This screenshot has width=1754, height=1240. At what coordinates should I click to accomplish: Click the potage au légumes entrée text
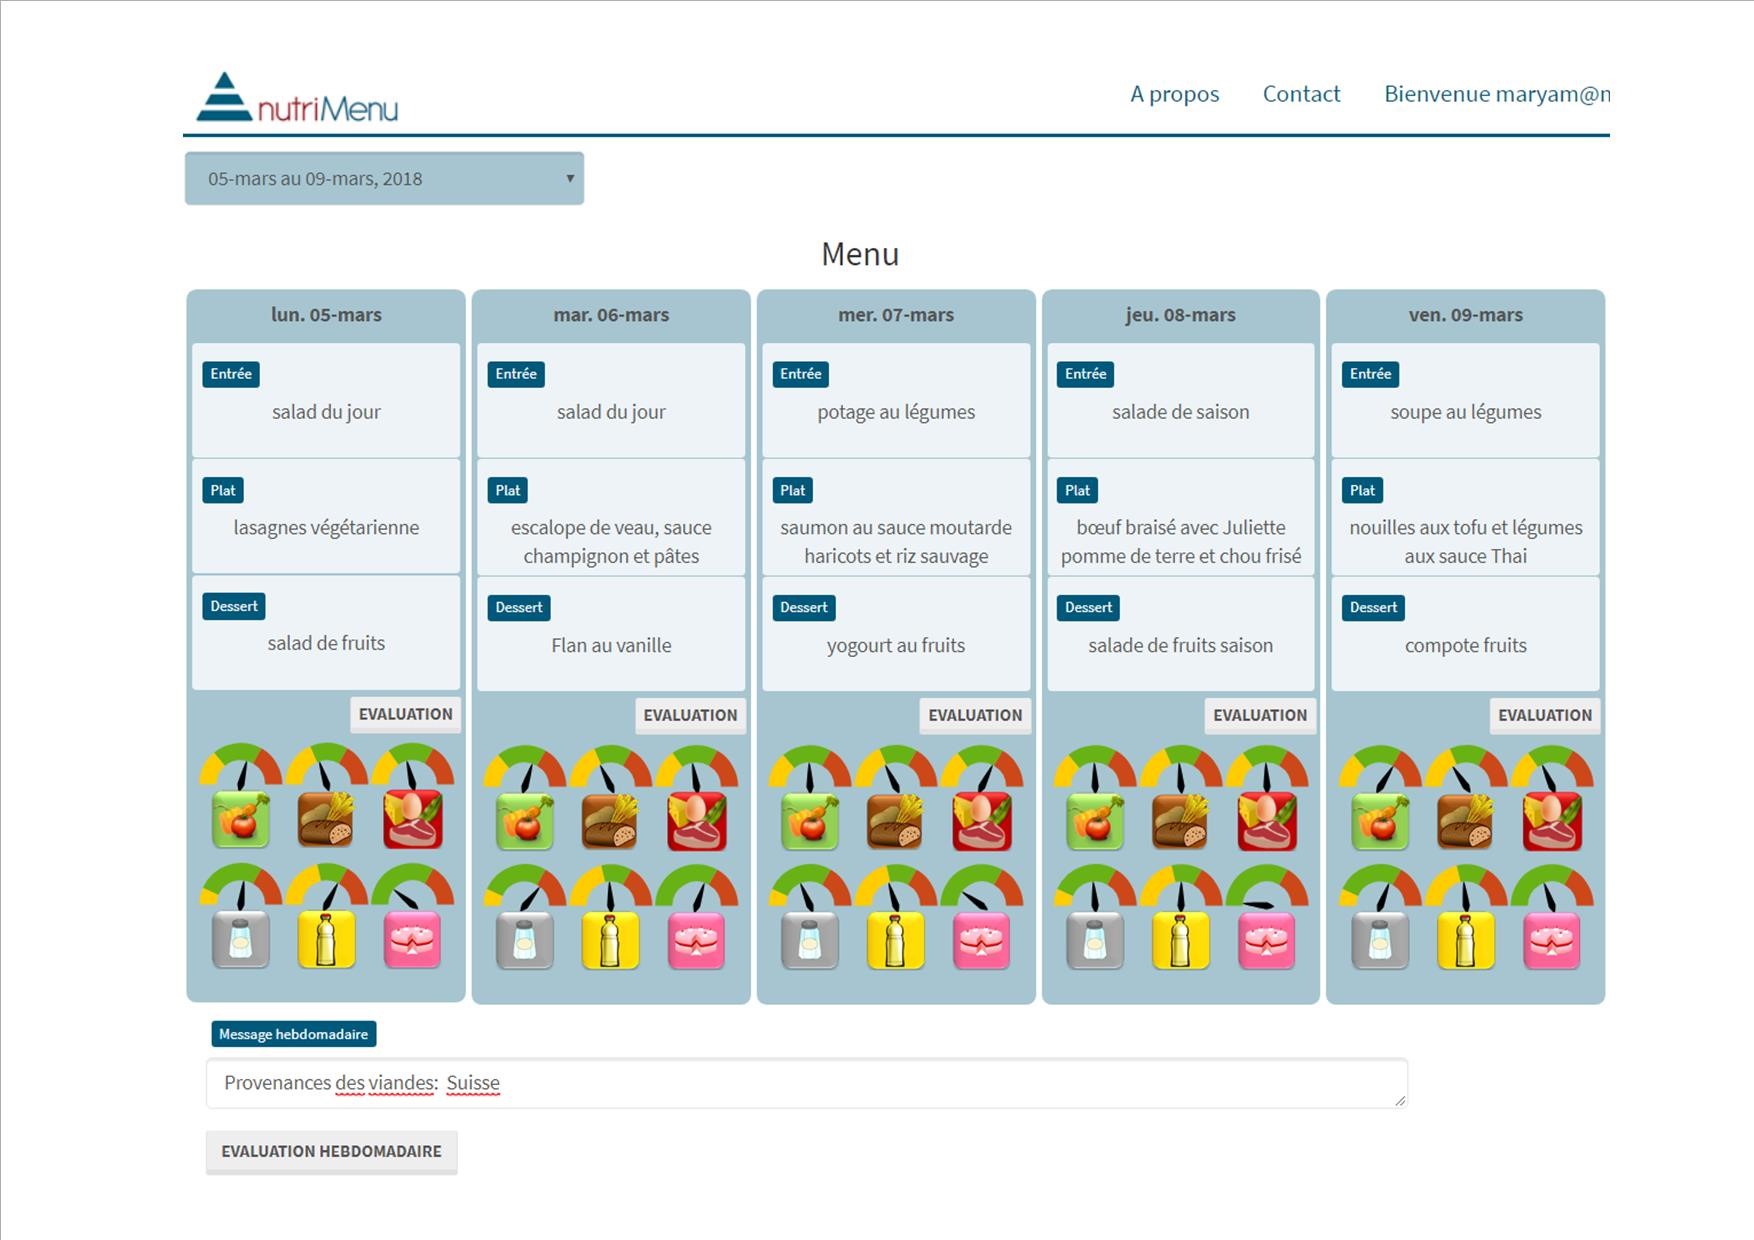(x=896, y=412)
